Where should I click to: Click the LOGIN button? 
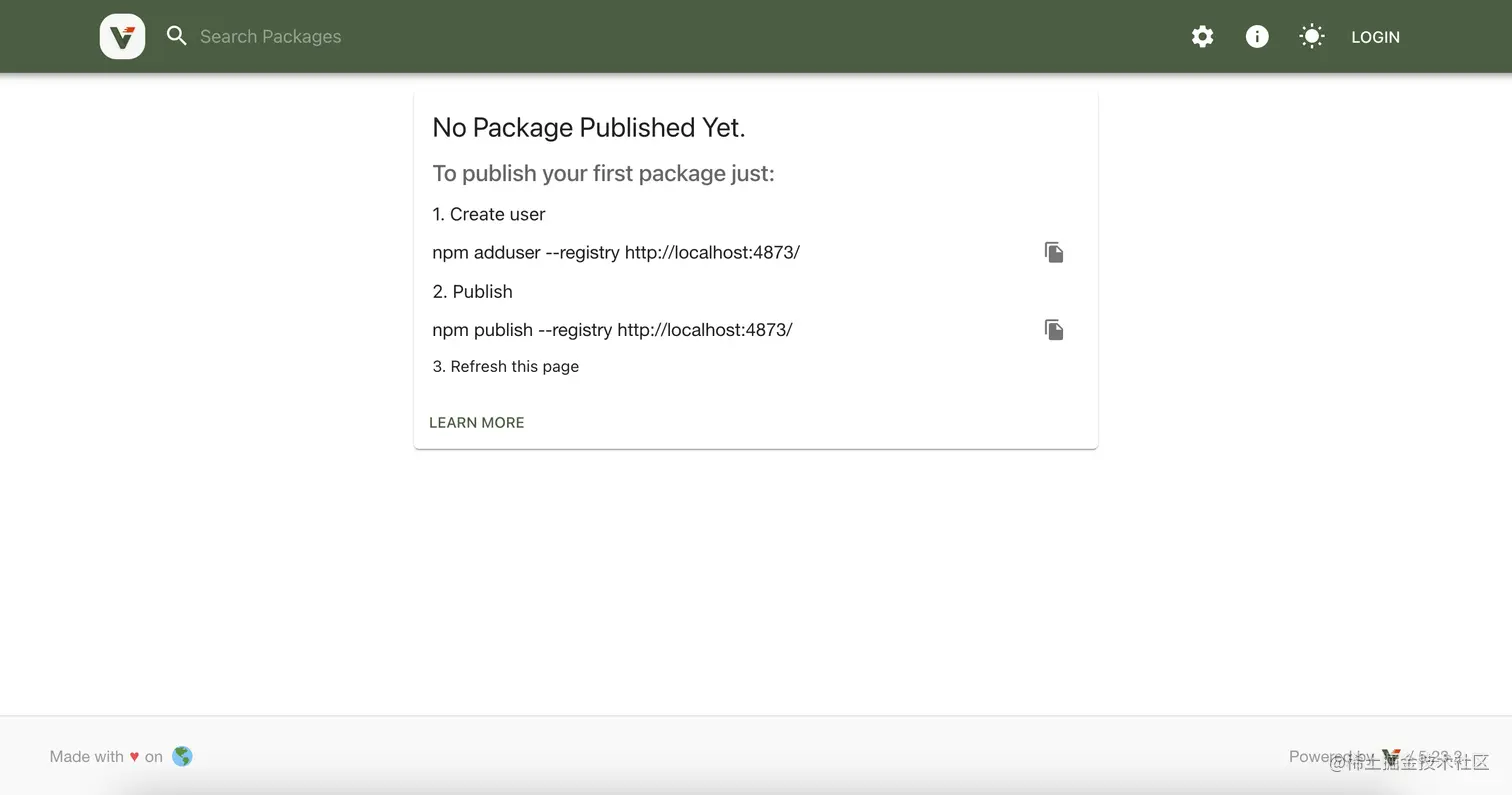1375,37
